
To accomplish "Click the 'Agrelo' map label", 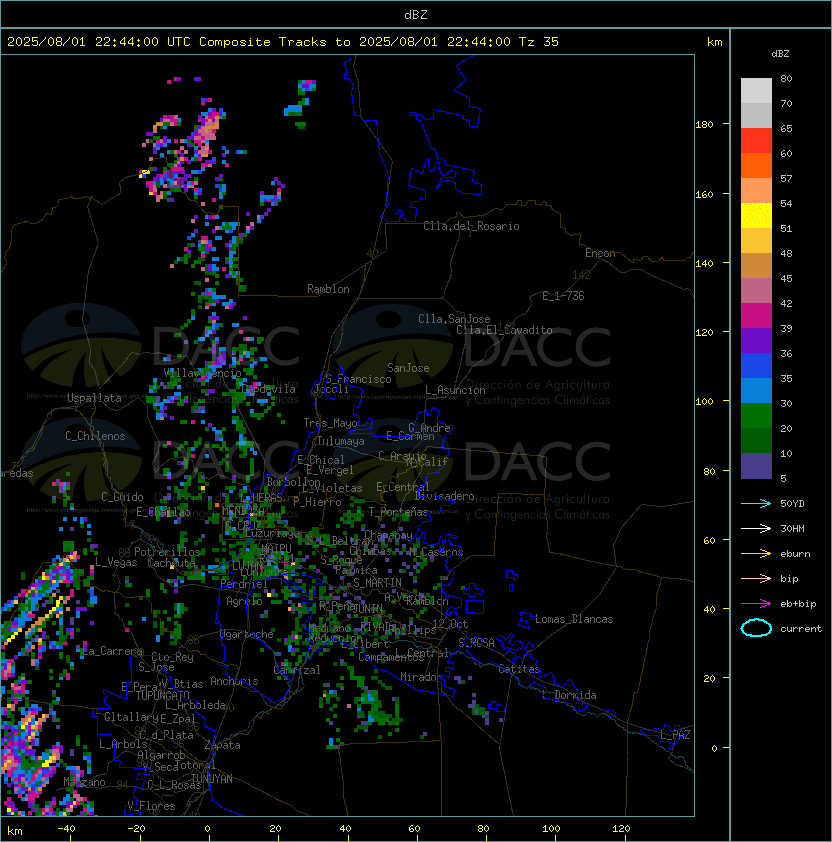I will (244, 601).
